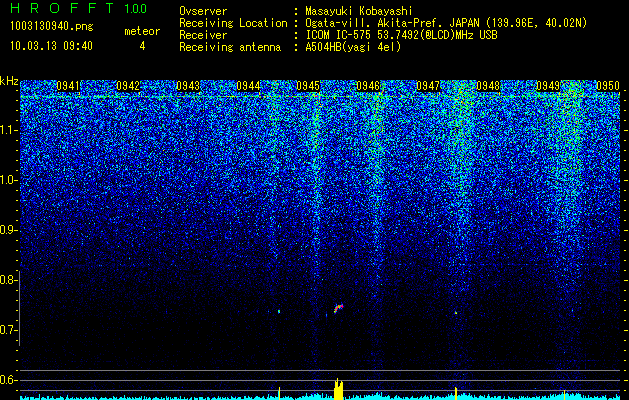Image resolution: width=629 pixels, height=400 pixels.
Task: Click the kHz axis unit label
Action: click(x=9, y=81)
